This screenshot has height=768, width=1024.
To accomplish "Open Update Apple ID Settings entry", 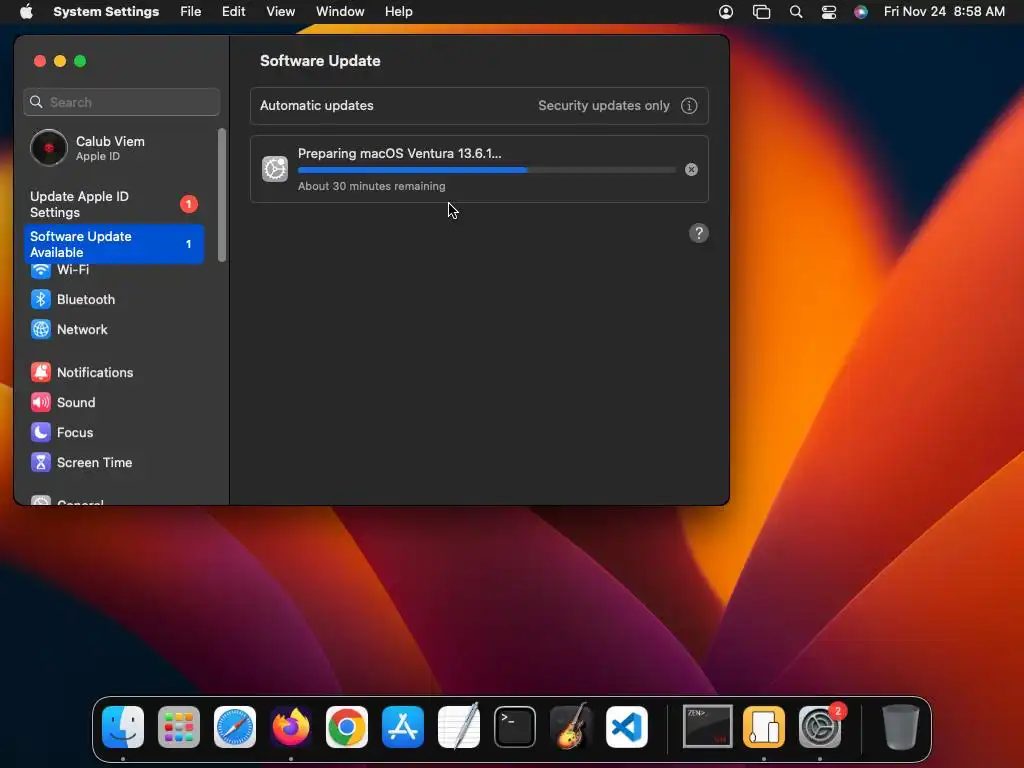I will click(x=114, y=204).
